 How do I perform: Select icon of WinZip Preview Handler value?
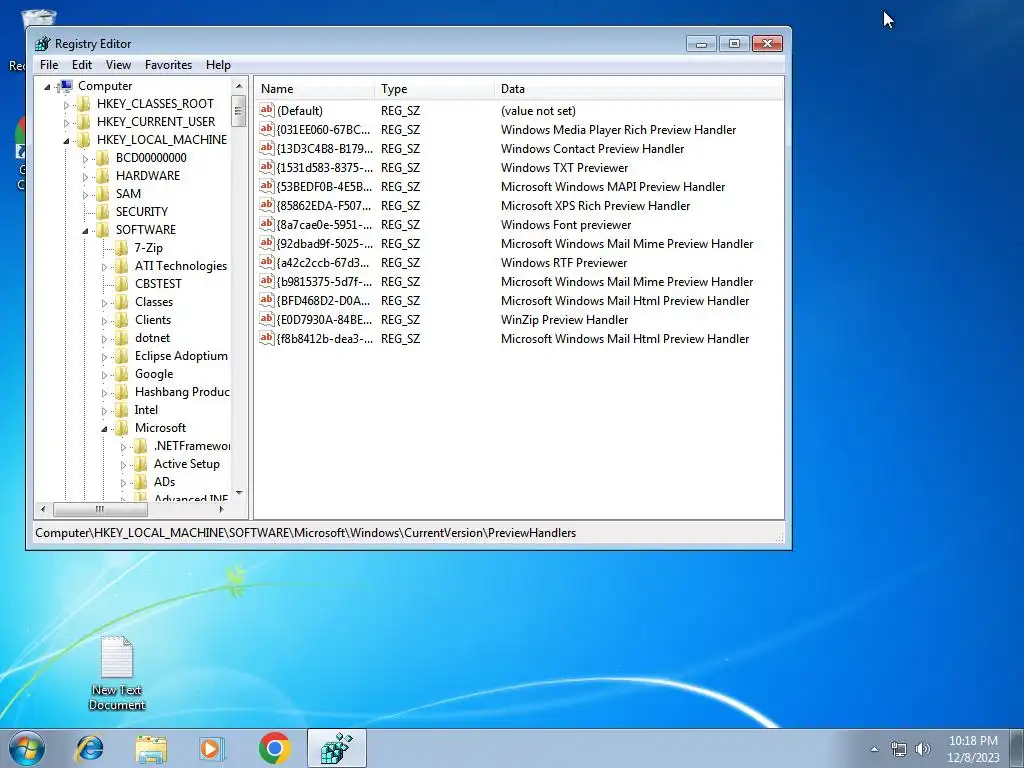pos(266,319)
